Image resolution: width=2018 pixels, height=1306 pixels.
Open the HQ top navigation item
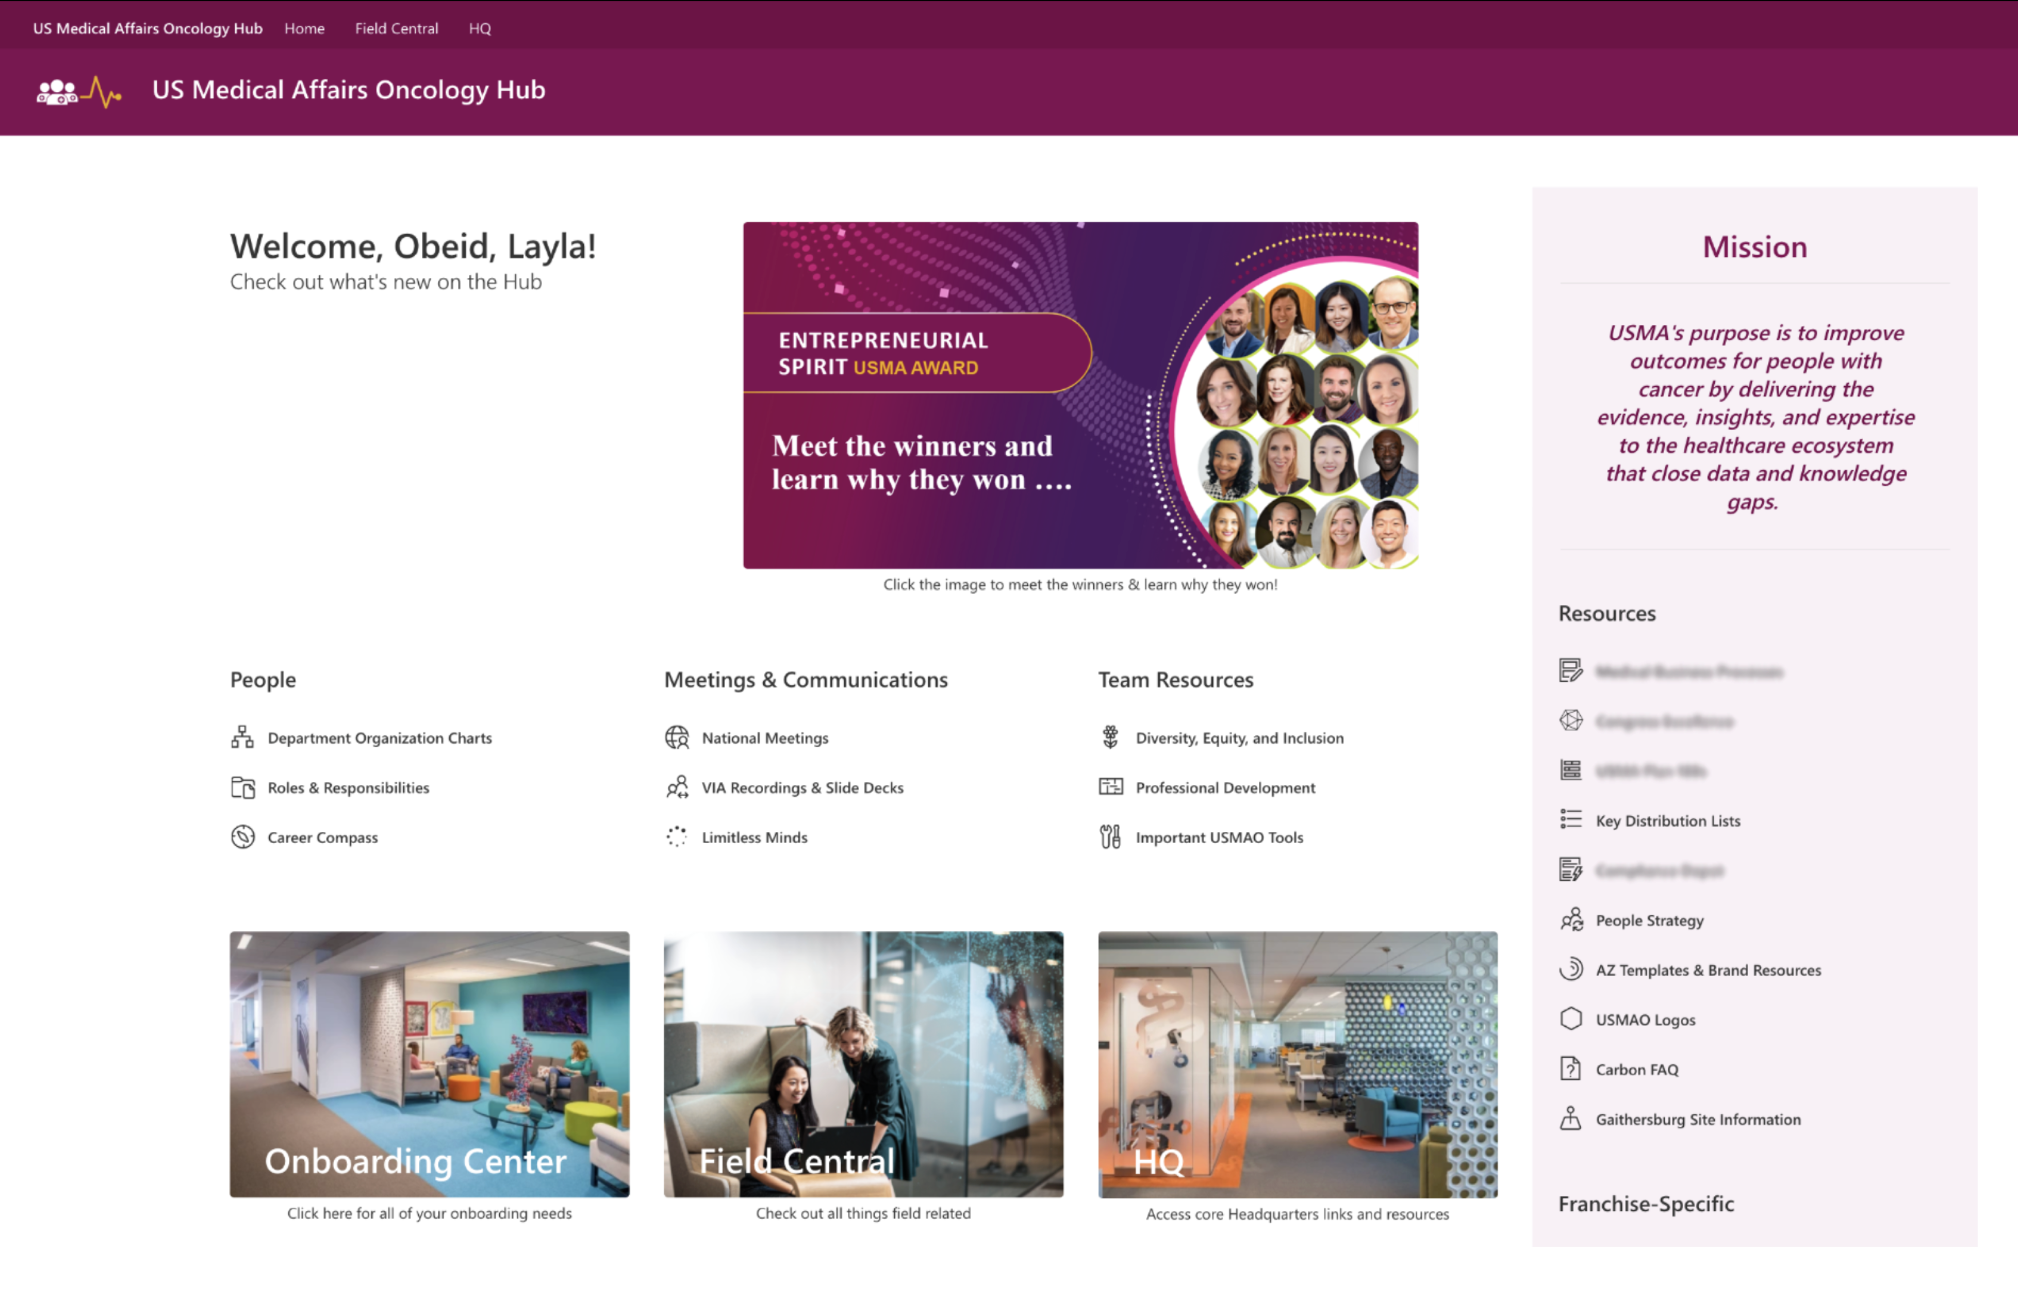click(479, 28)
